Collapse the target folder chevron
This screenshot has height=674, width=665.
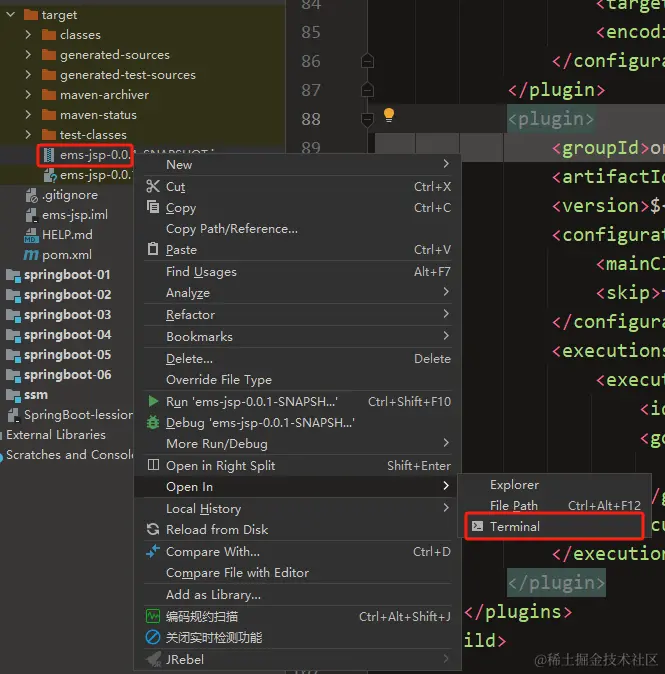(x=11, y=15)
